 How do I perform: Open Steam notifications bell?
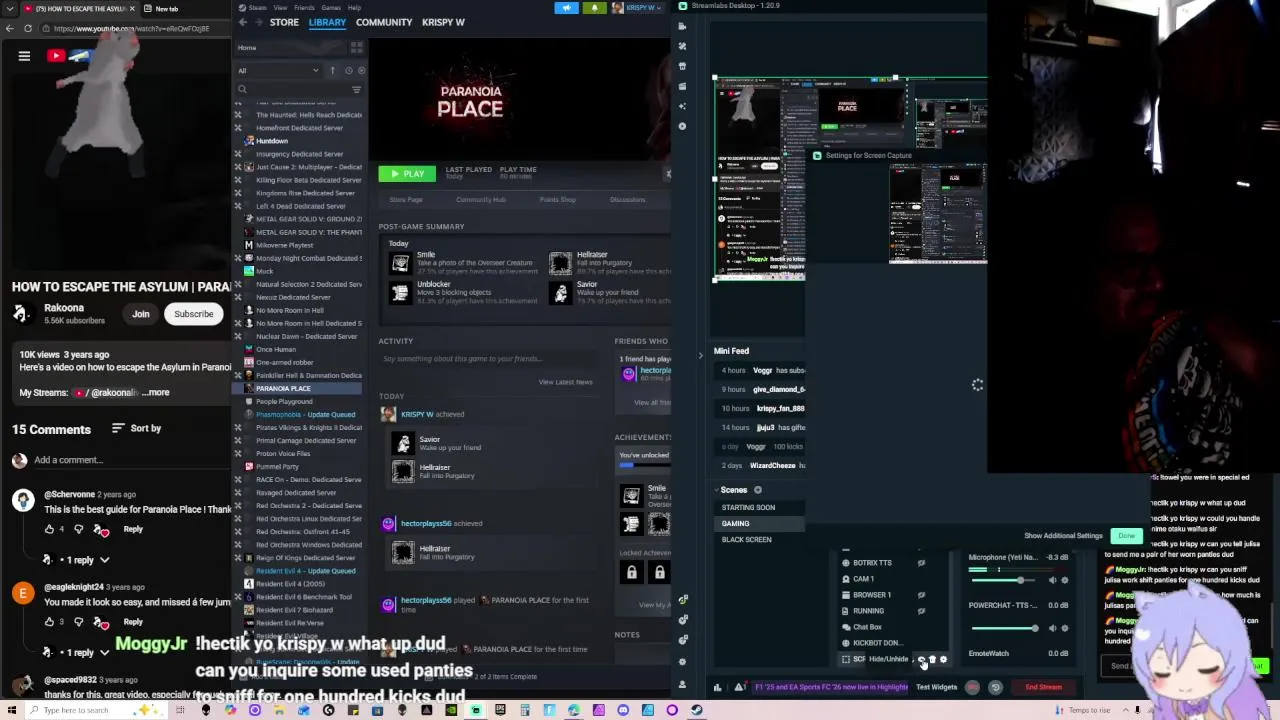click(594, 8)
